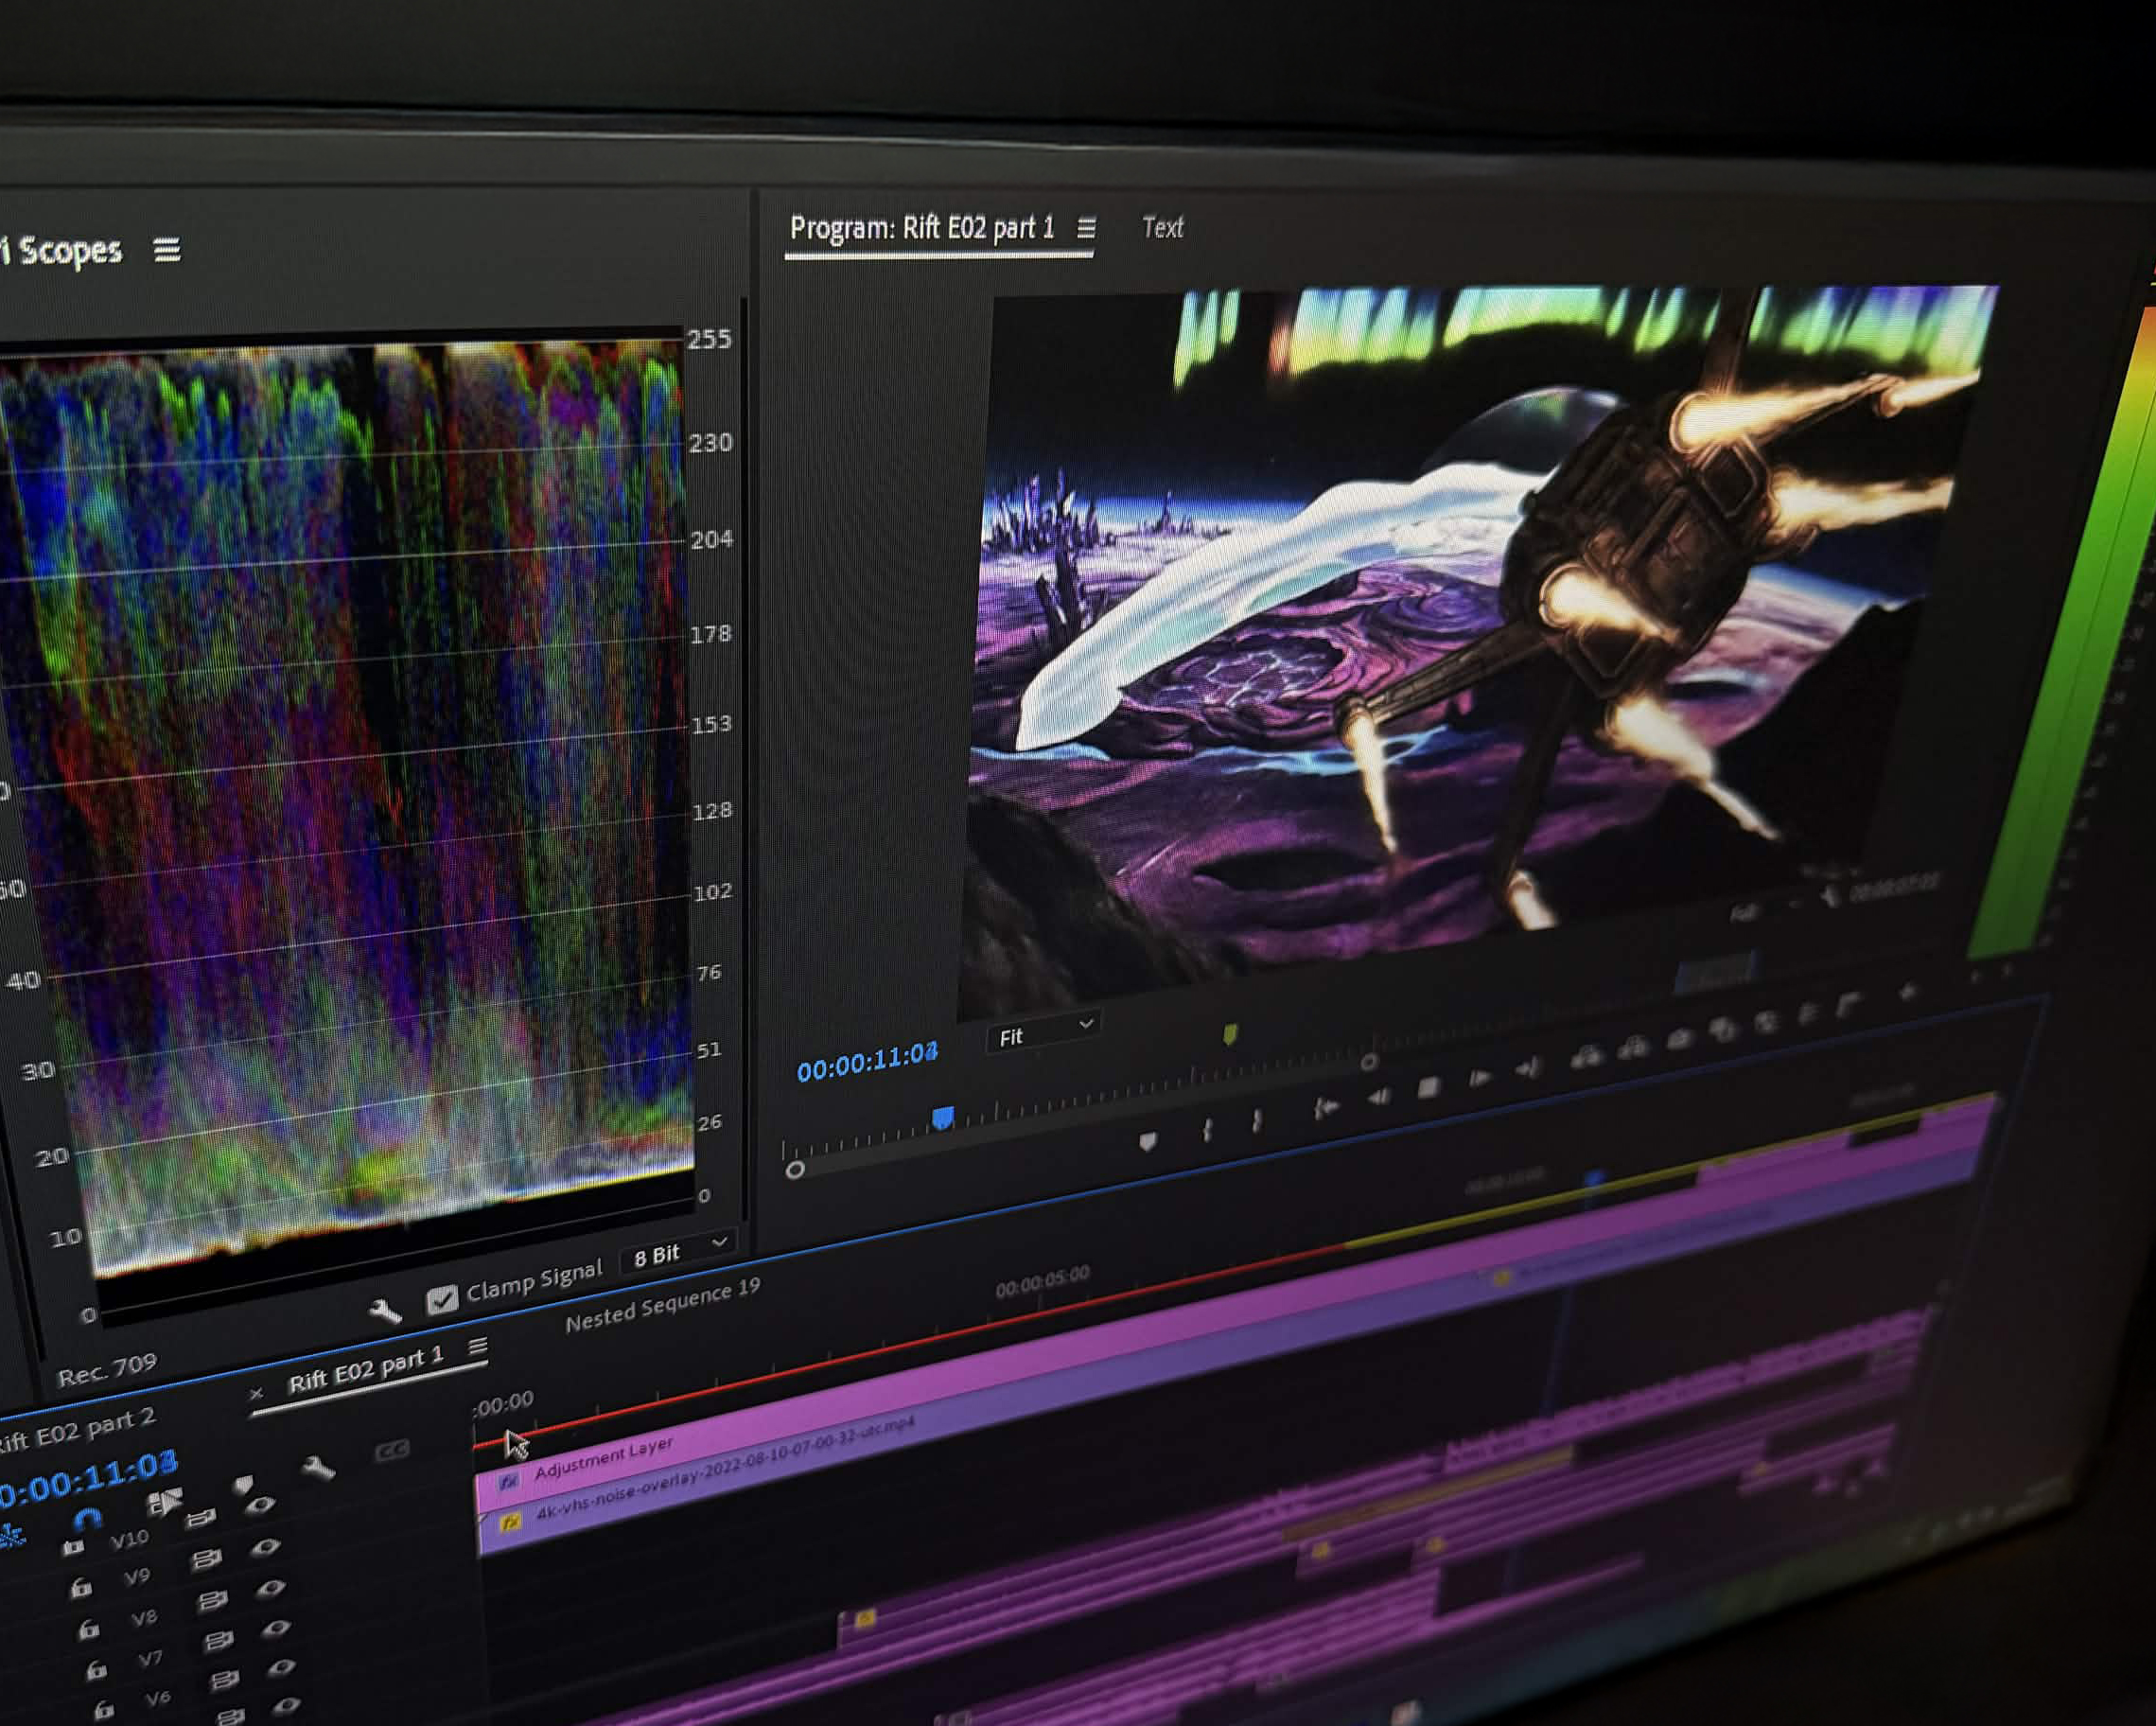This screenshot has height=1726, width=2156.
Task: Open Lumetri Scopes settings wrench
Action: (x=385, y=1311)
